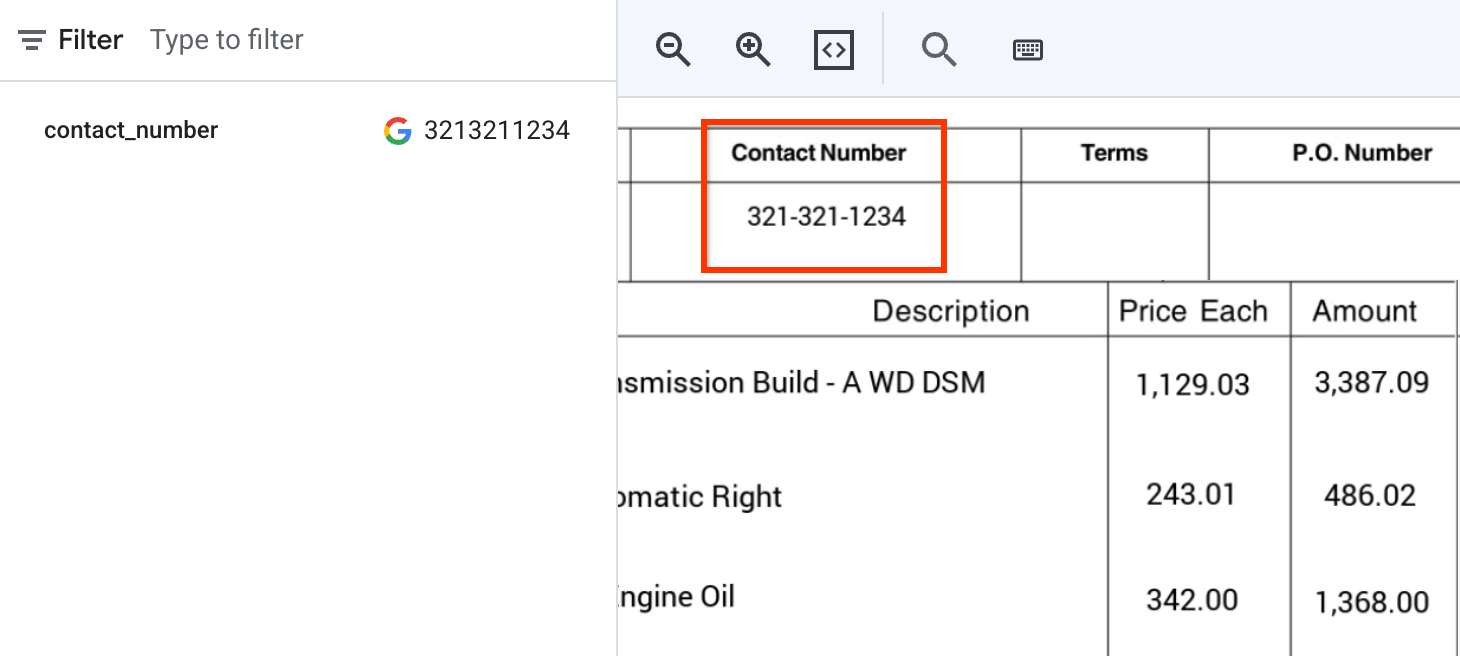
Task: Click the phone number 321-321-1234 in document
Action: tap(824, 216)
